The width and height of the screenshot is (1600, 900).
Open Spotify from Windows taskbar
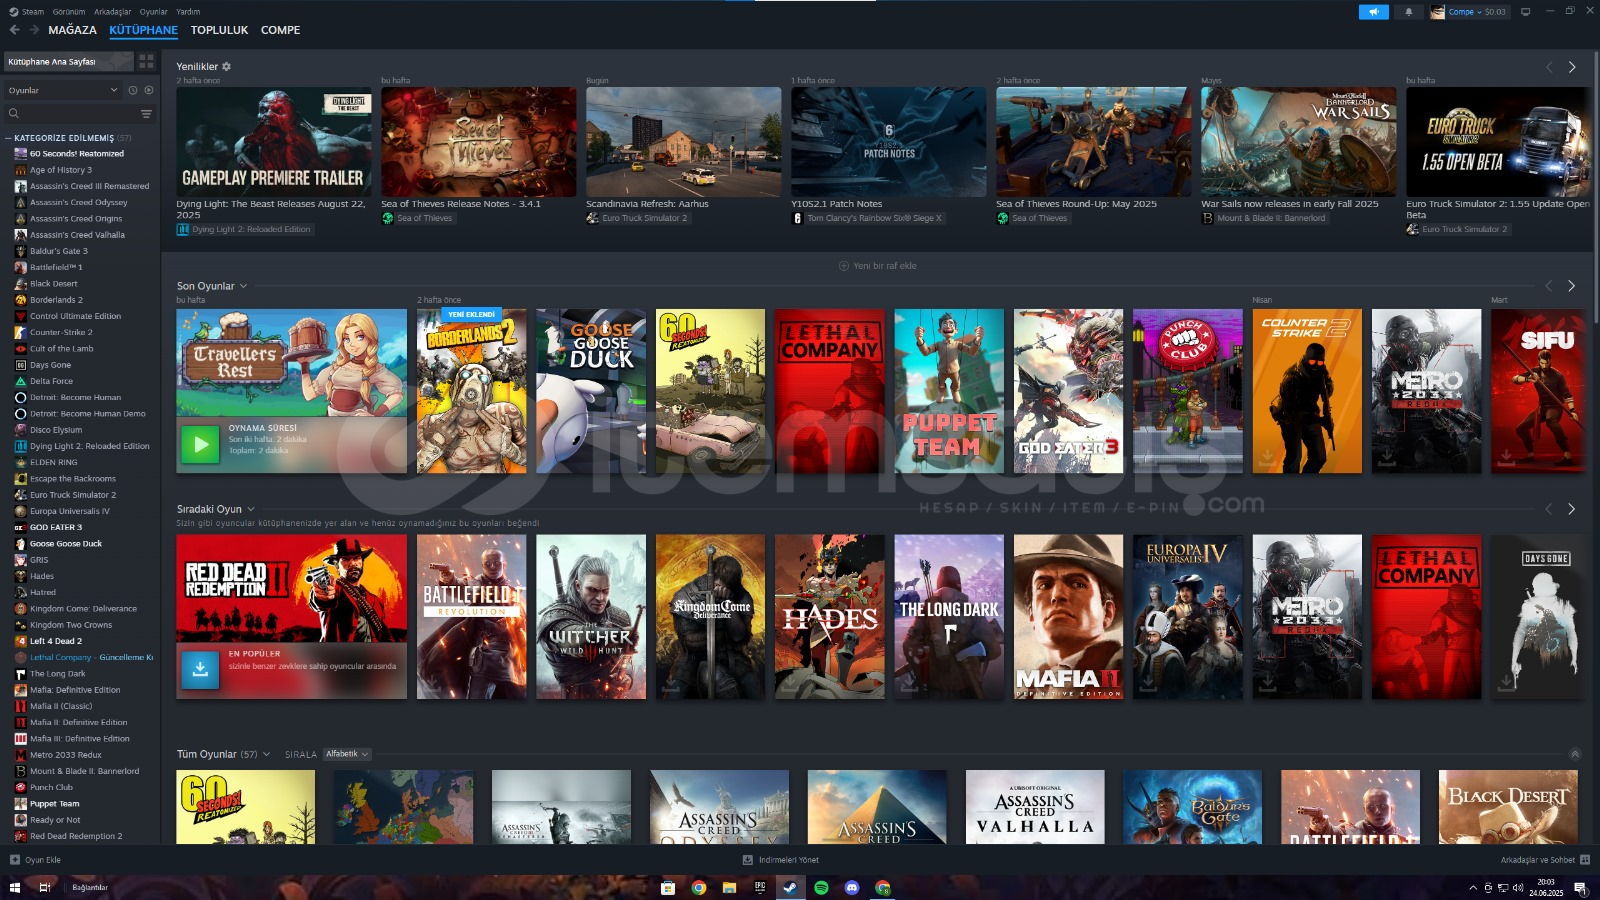[x=821, y=887]
